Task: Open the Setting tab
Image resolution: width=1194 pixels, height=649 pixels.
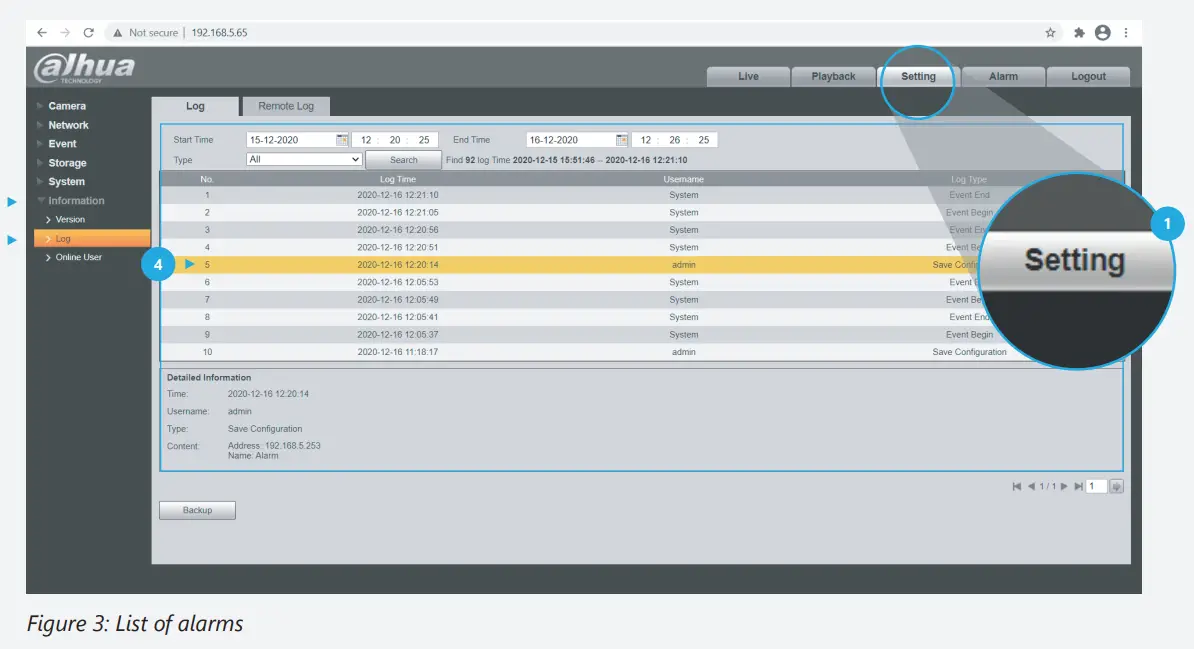Action: pos(918,76)
